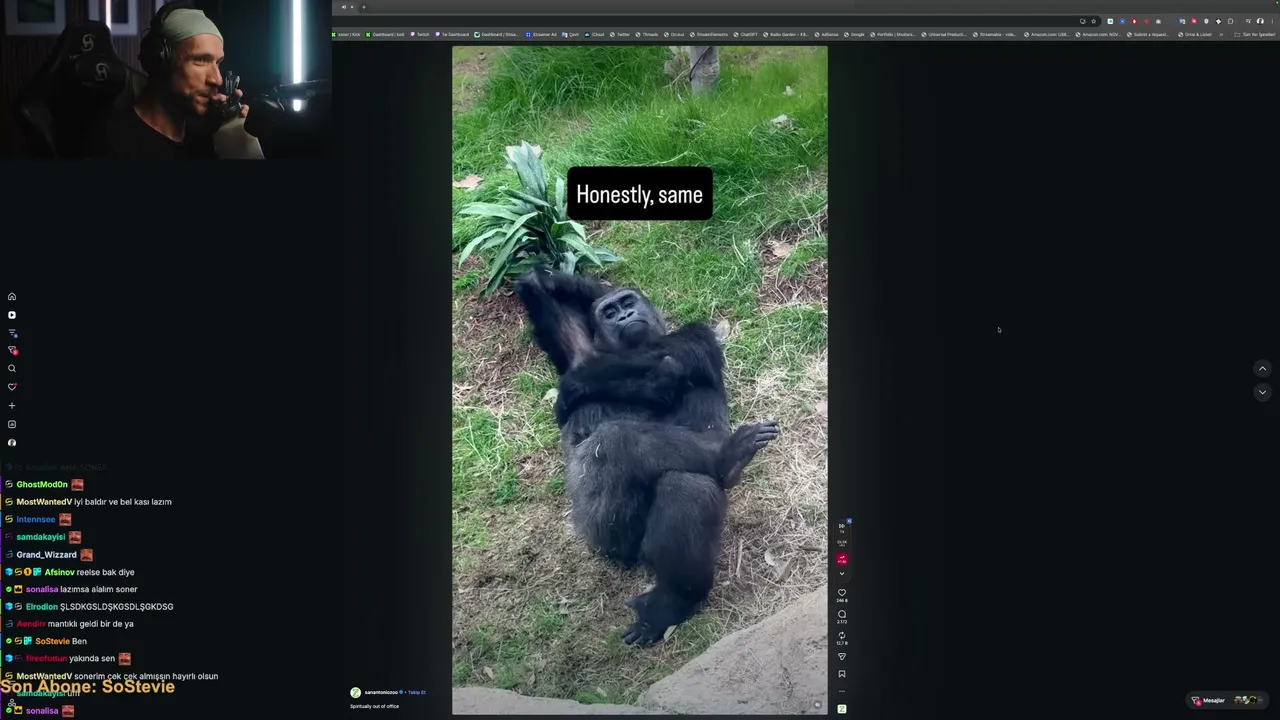1280x720 pixels.
Task: Toggle the reel mute speaker icon
Action: click(817, 705)
